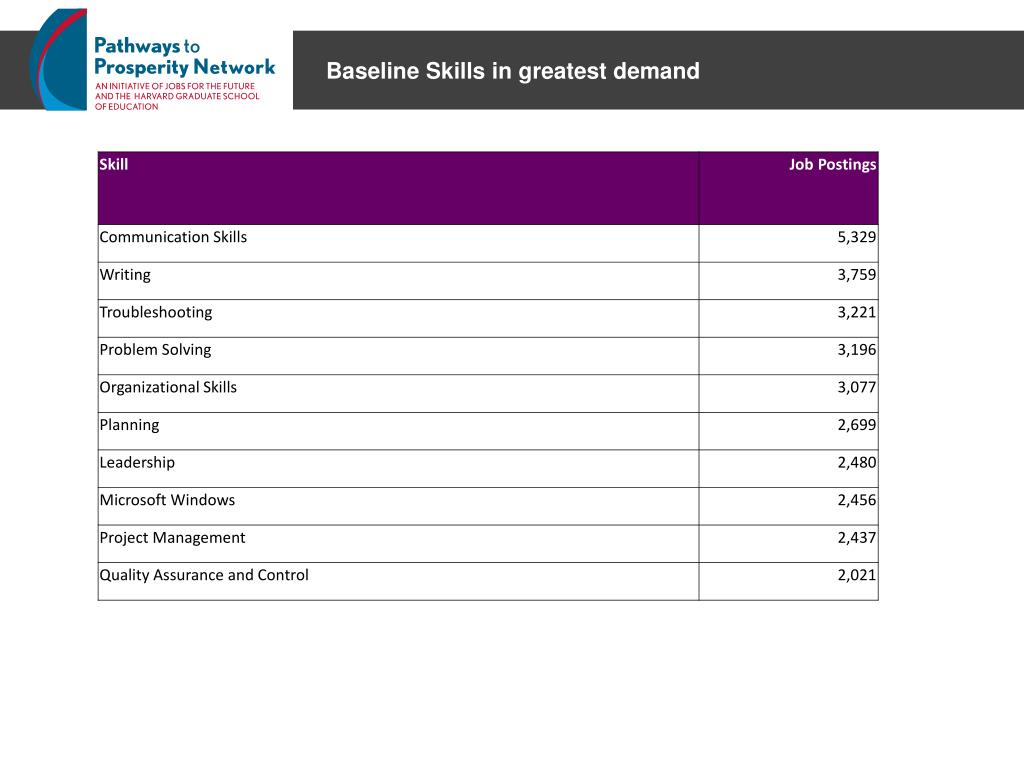Click the value 2,699
The width and height of the screenshot is (1024, 768).
857,425
